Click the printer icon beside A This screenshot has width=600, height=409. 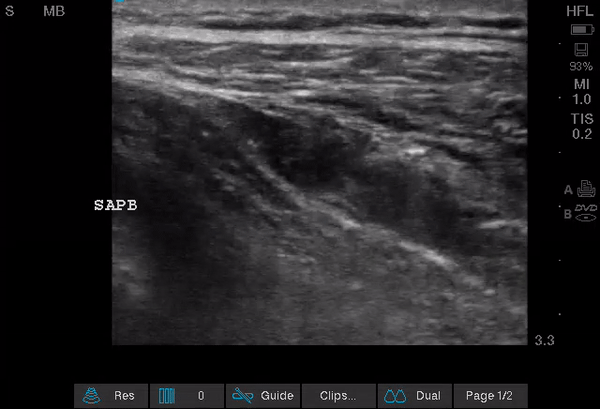point(586,188)
